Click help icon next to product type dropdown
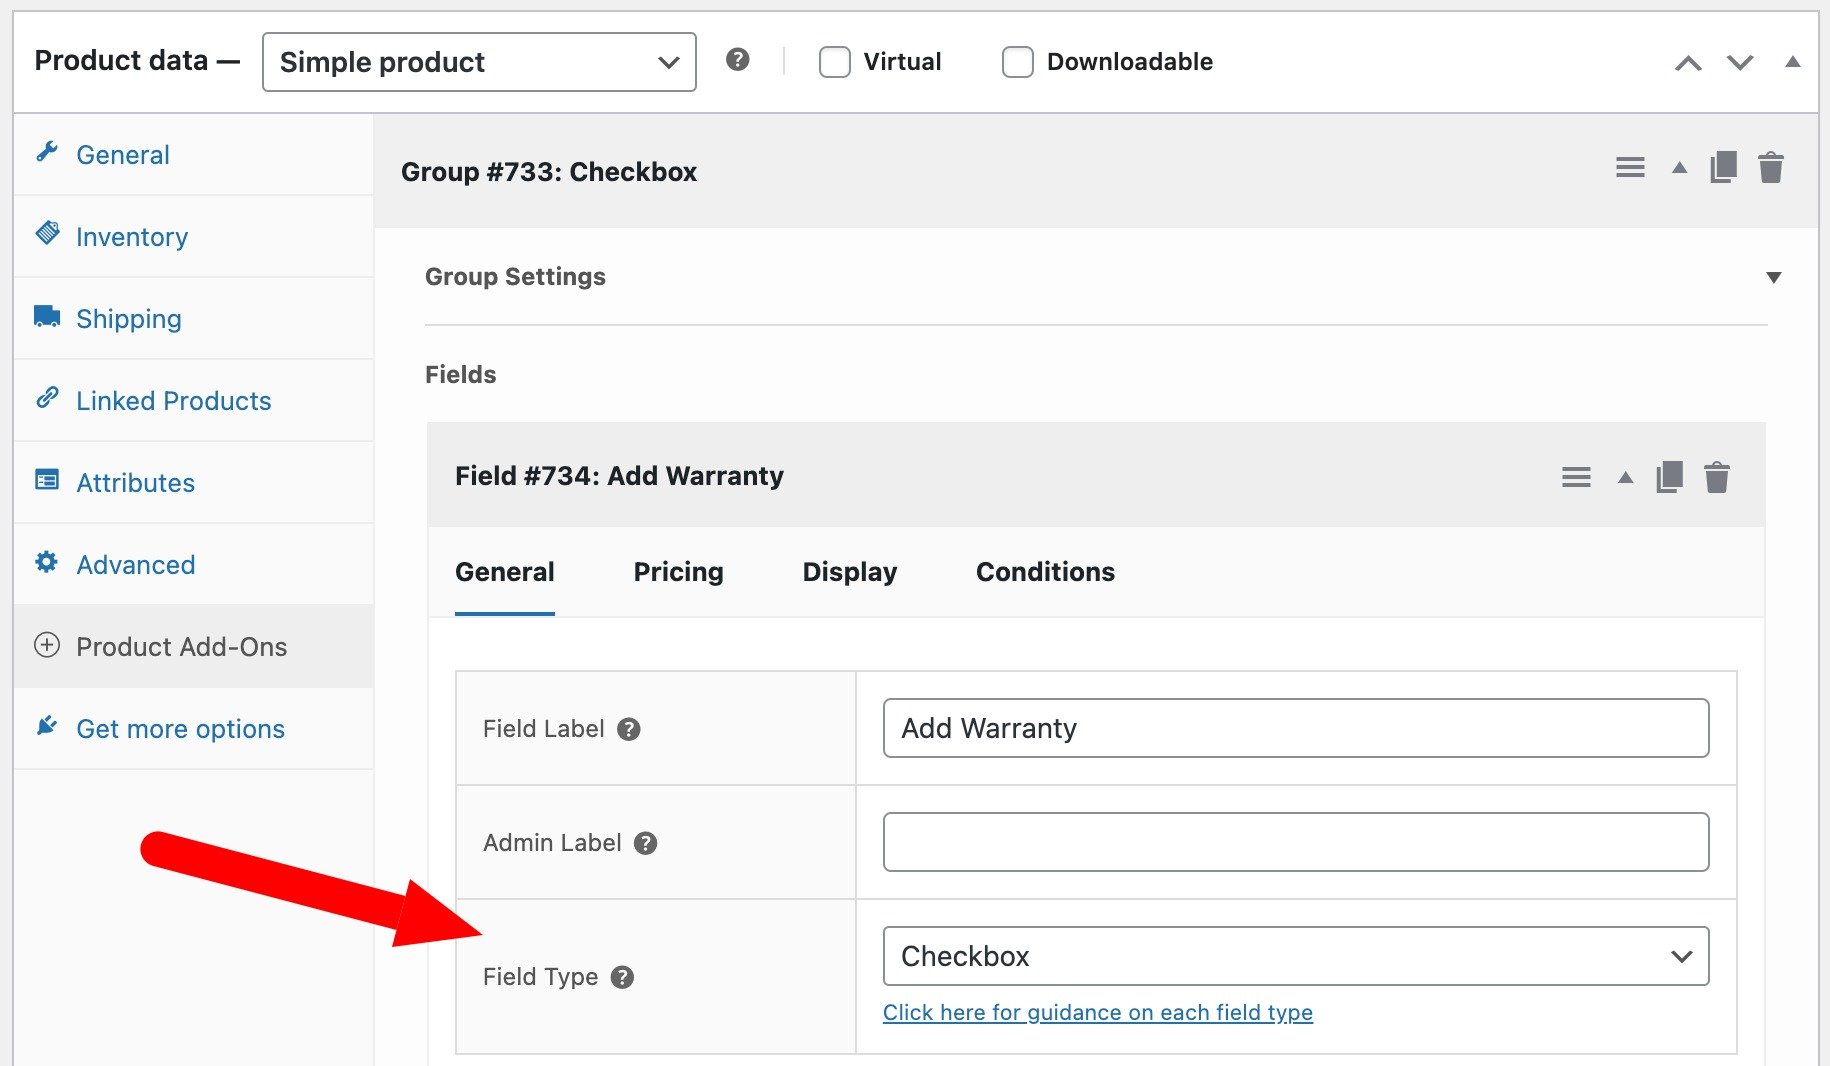Viewport: 1830px width, 1066px height. (738, 61)
